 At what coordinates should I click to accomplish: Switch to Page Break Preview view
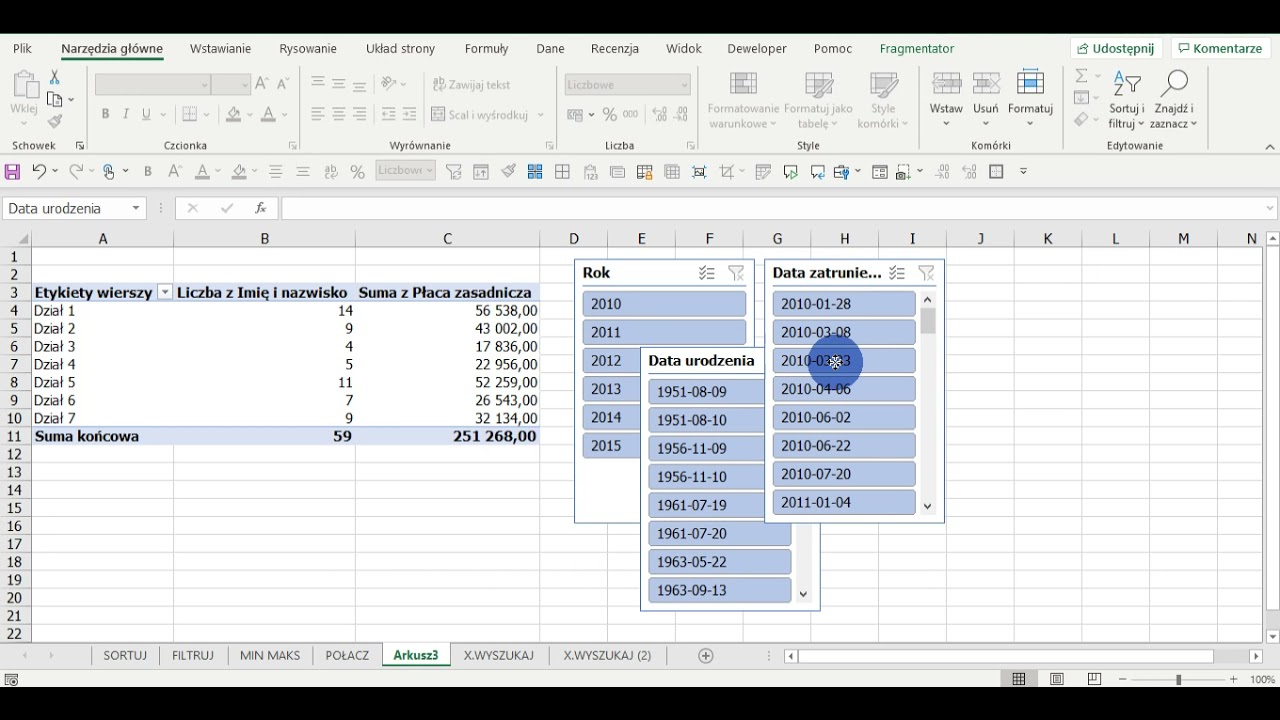tap(1094, 679)
